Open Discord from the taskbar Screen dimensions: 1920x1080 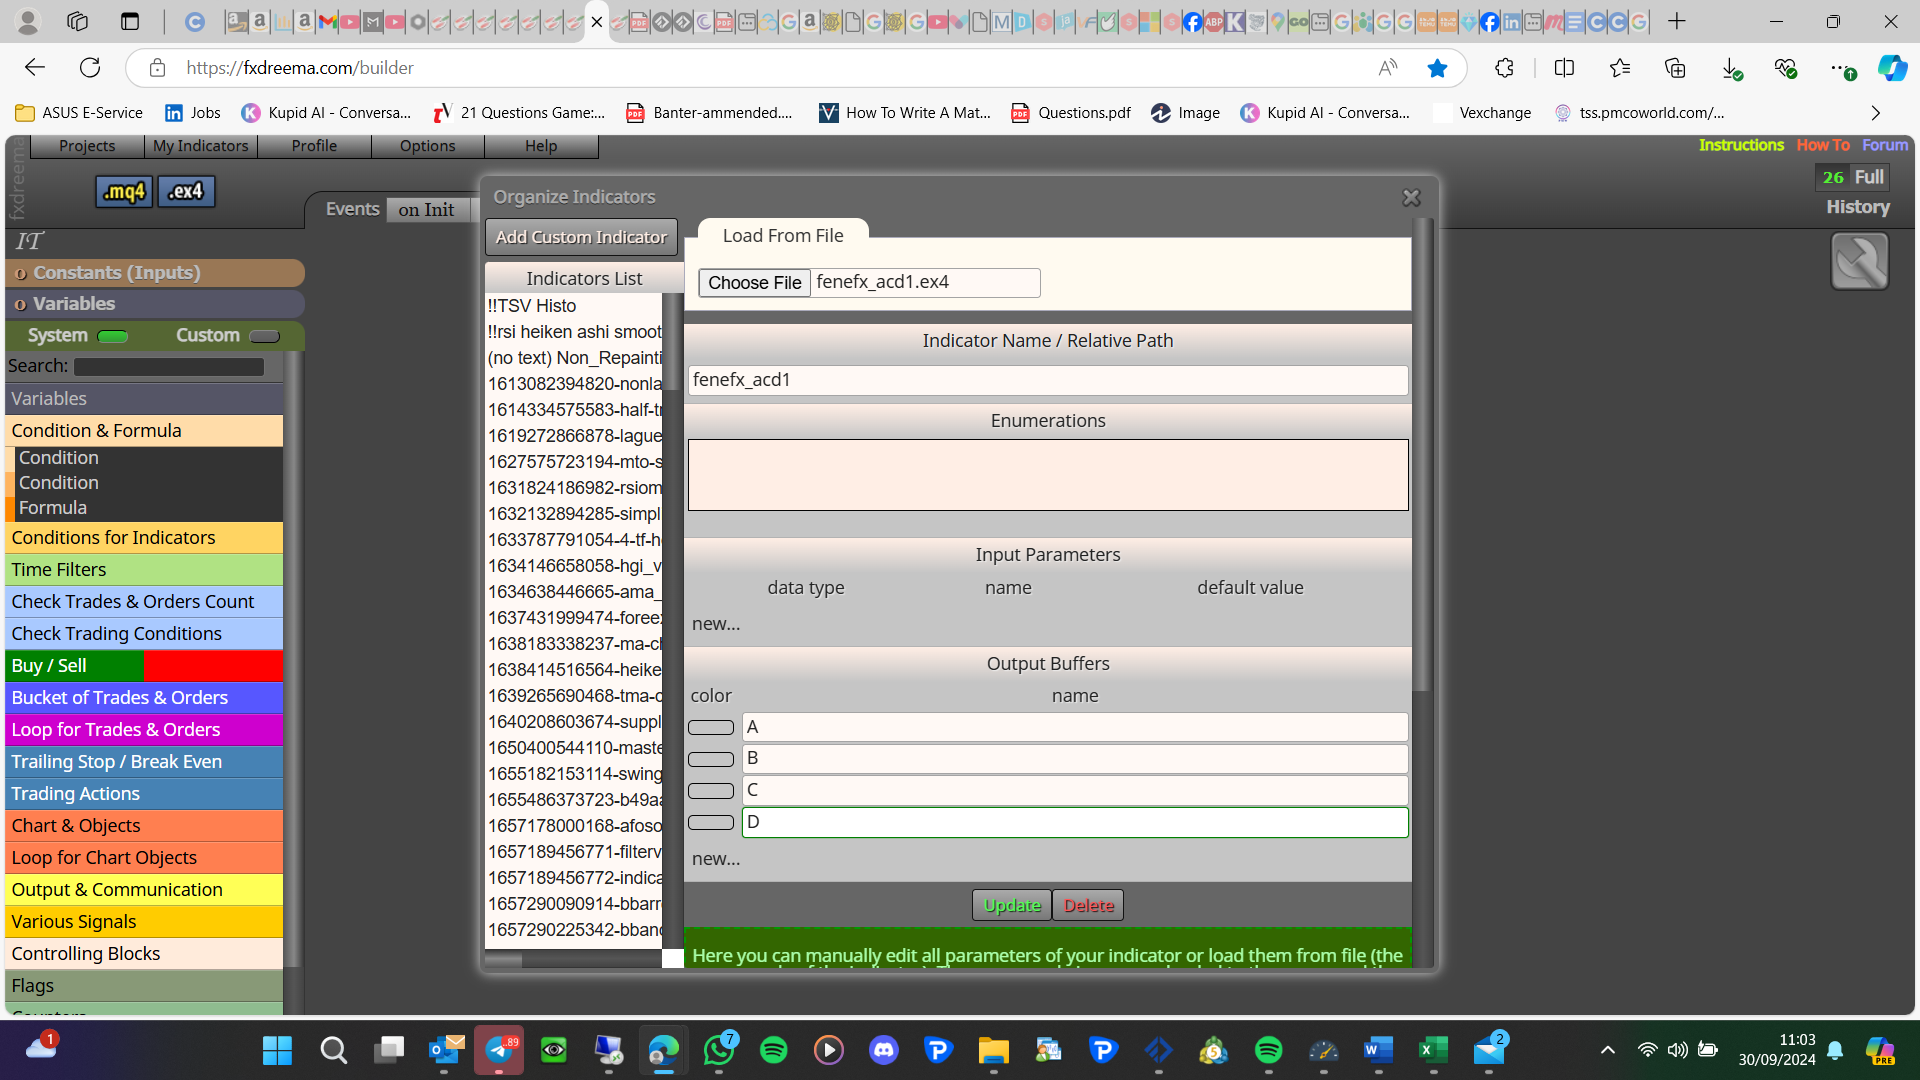pyautogui.click(x=884, y=1050)
